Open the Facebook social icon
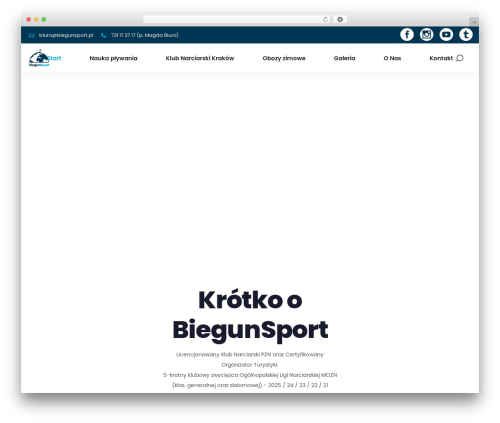 tap(407, 34)
